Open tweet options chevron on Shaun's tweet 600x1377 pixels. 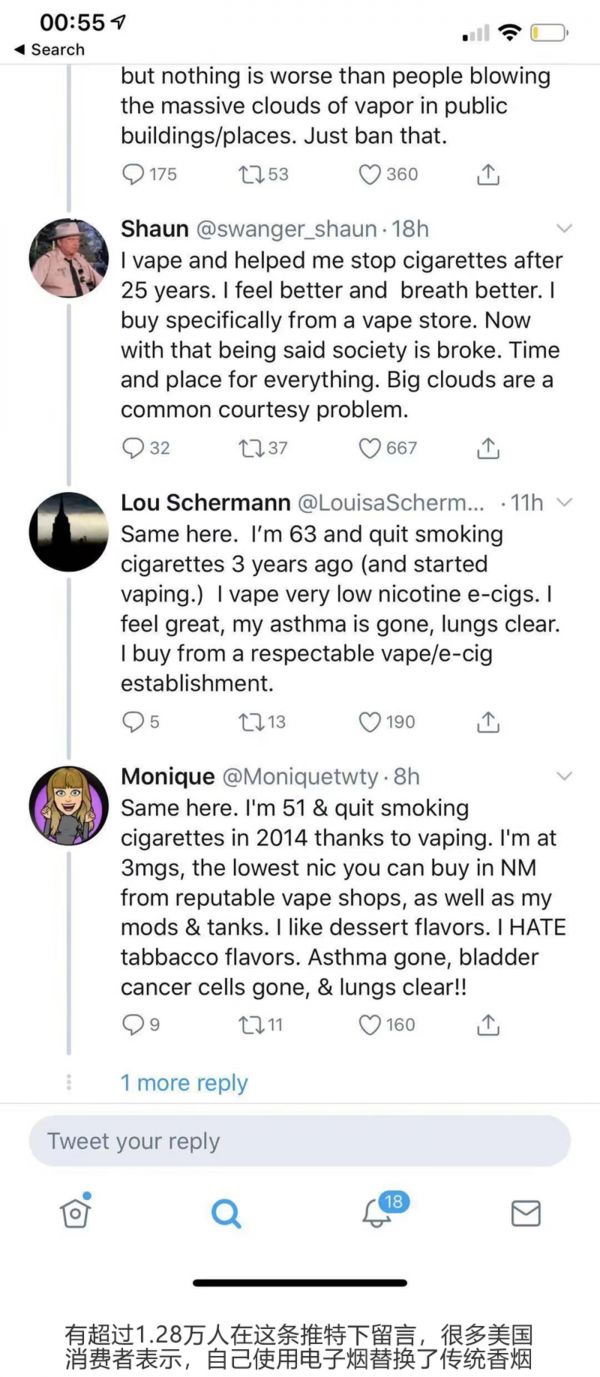click(x=564, y=229)
